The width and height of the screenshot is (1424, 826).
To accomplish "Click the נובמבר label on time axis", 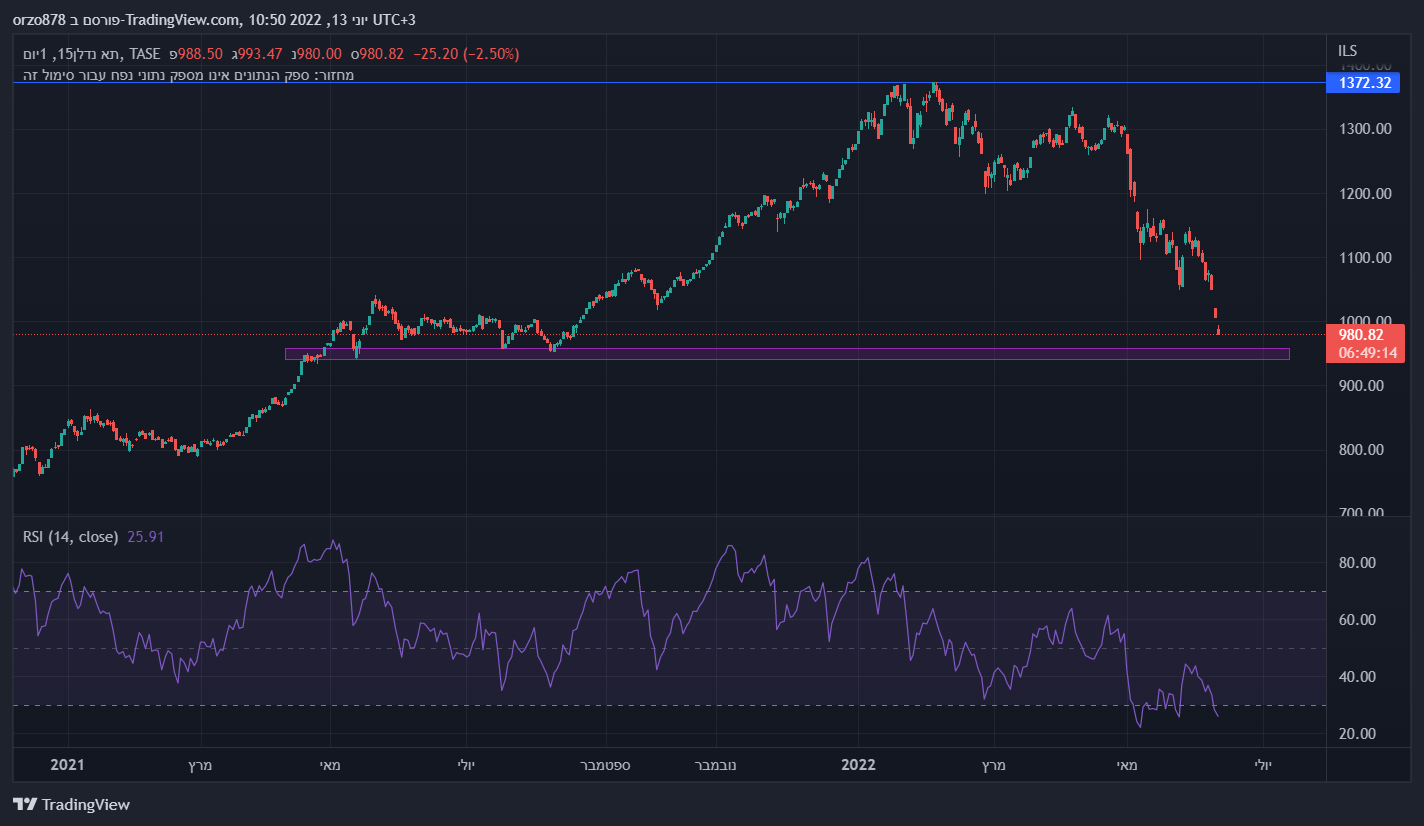I will (x=715, y=765).
